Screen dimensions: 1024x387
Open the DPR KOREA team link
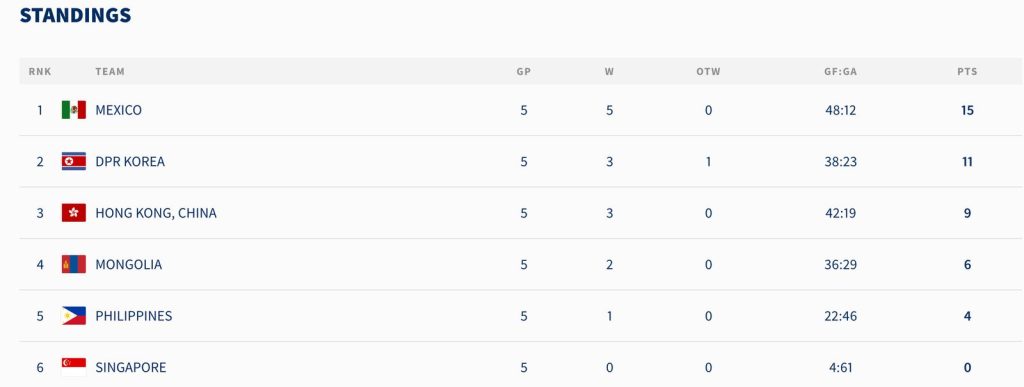[130, 162]
